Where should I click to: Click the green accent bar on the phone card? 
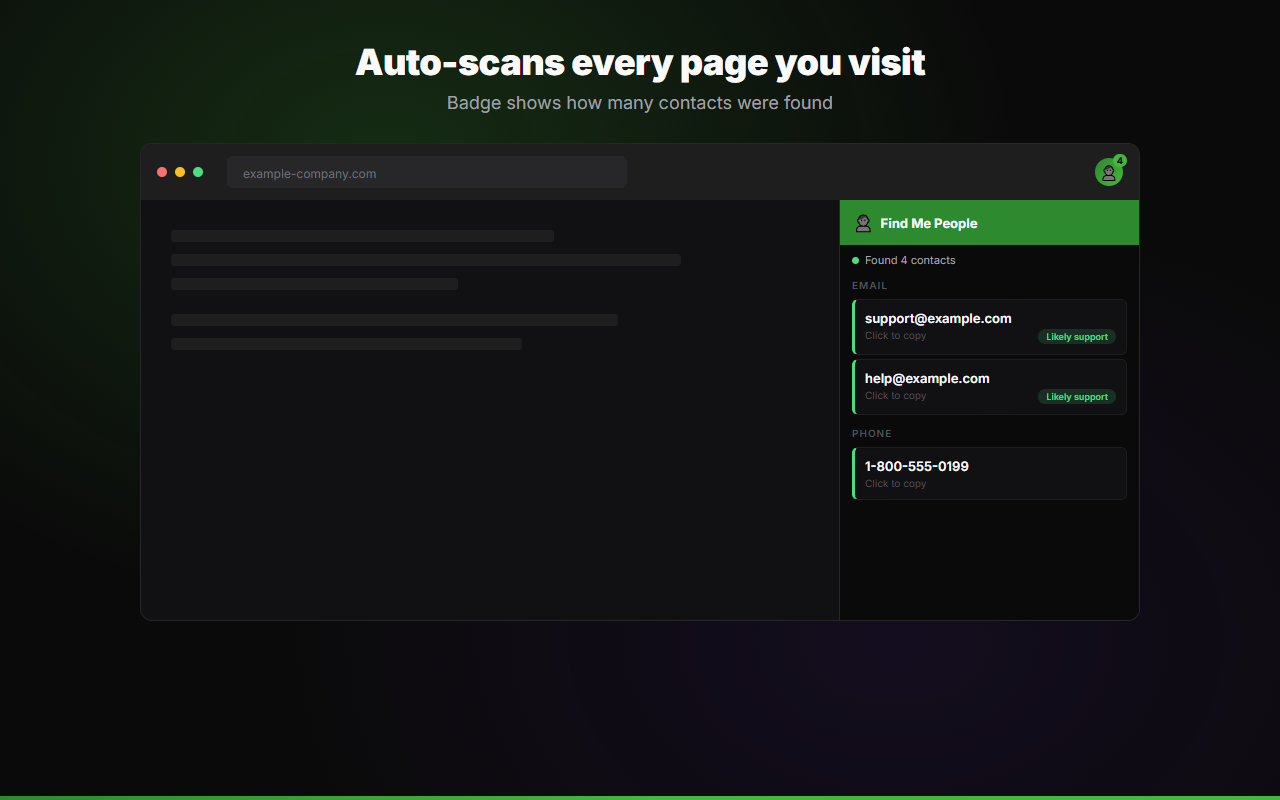point(852,473)
